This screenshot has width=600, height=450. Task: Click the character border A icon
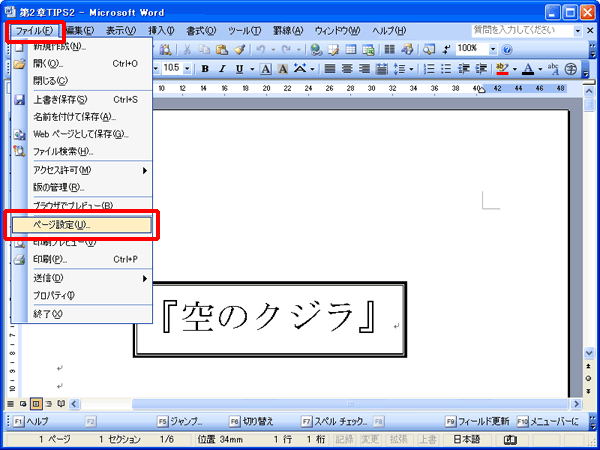click(x=265, y=69)
